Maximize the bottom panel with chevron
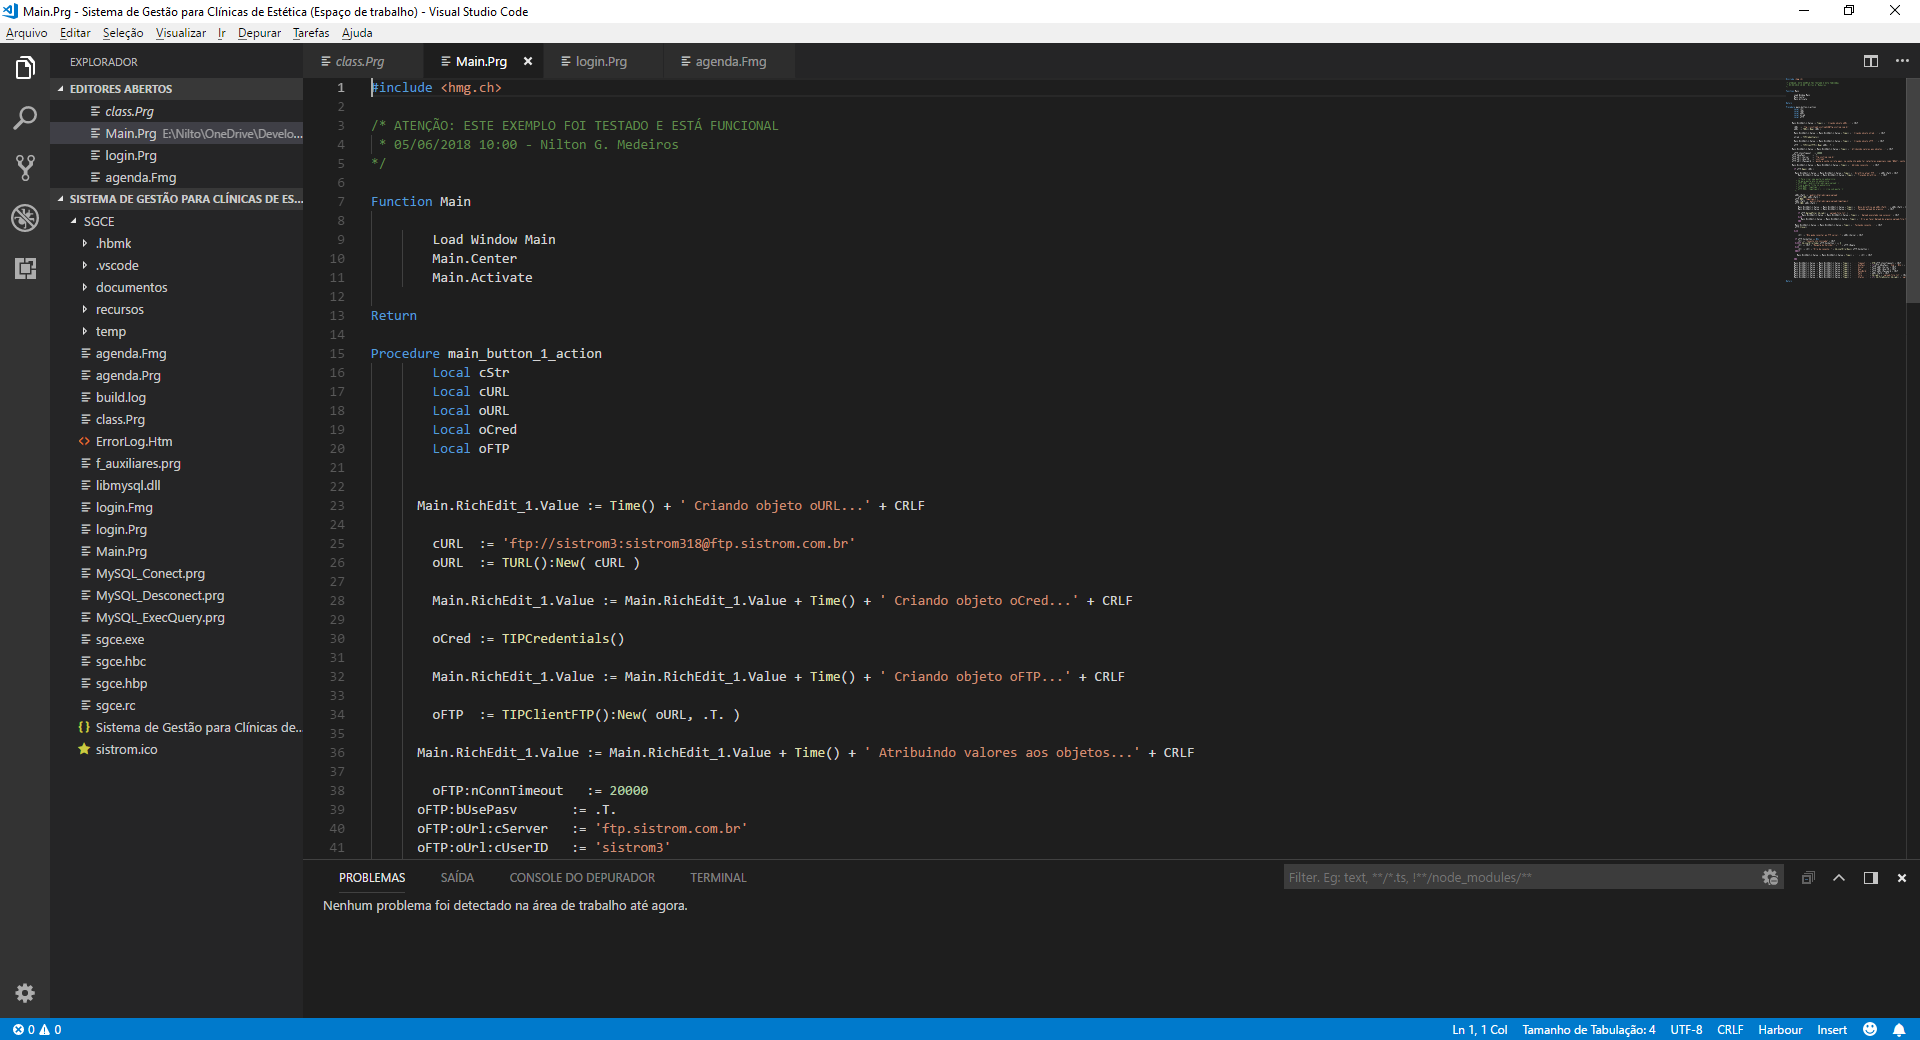Image resolution: width=1920 pixels, height=1040 pixels. 1838,878
